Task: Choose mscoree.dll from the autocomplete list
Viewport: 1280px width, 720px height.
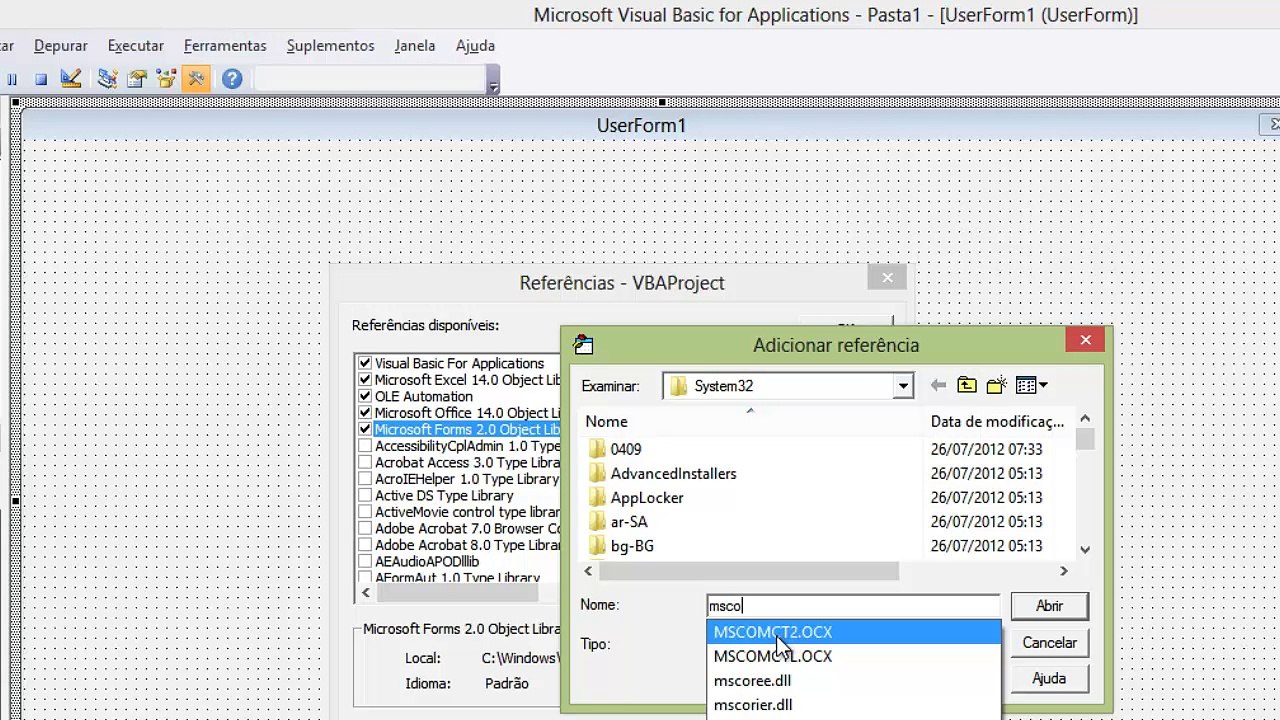Action: pyautogui.click(x=854, y=681)
